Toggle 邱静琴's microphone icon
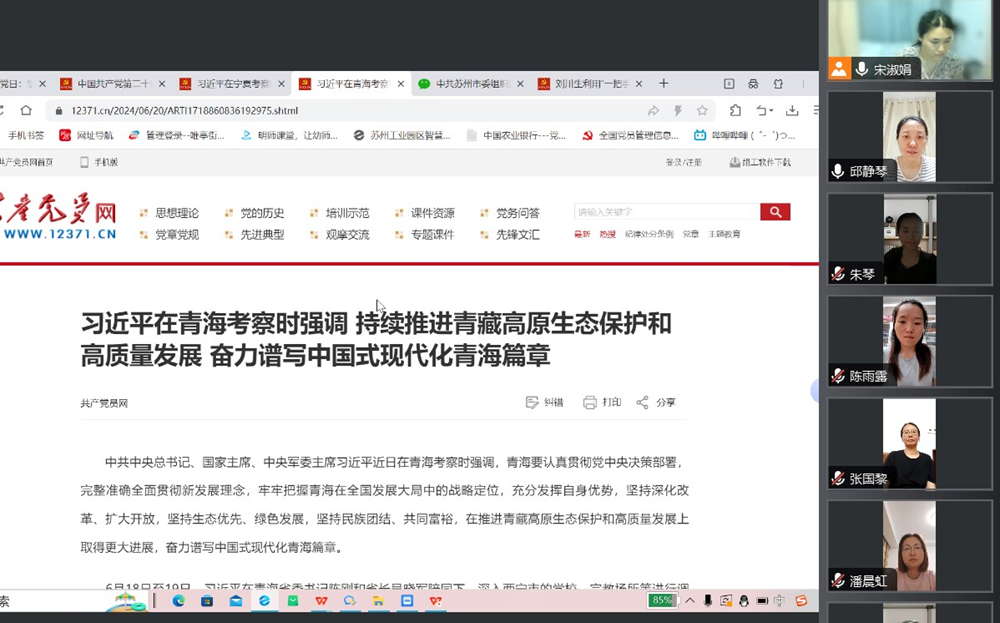This screenshot has height=623, width=1000. (838, 172)
